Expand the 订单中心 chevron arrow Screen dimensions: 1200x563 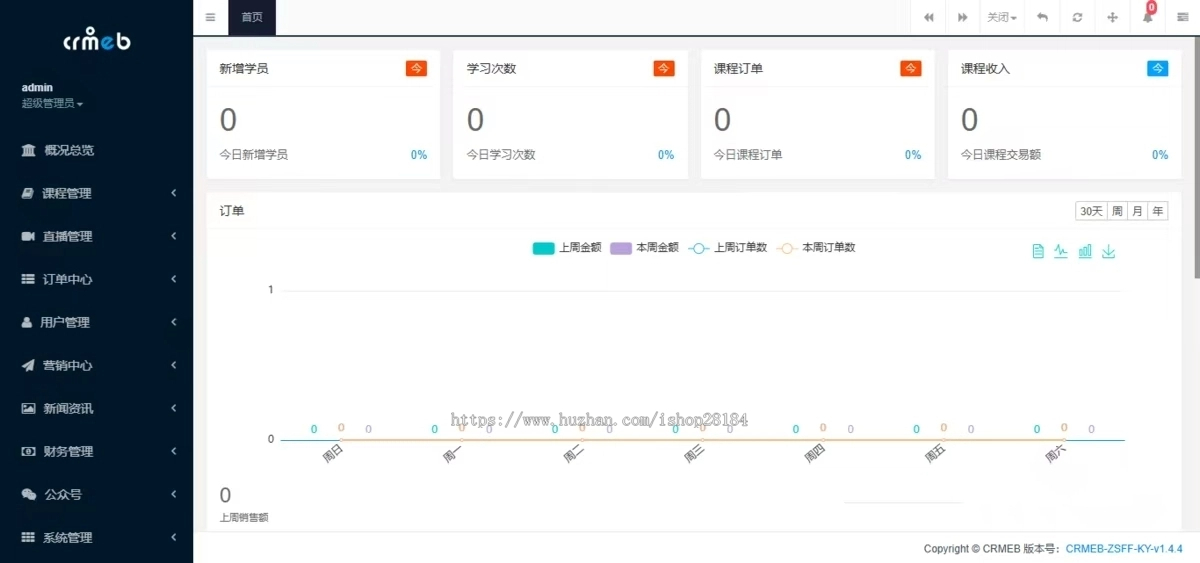coord(174,279)
